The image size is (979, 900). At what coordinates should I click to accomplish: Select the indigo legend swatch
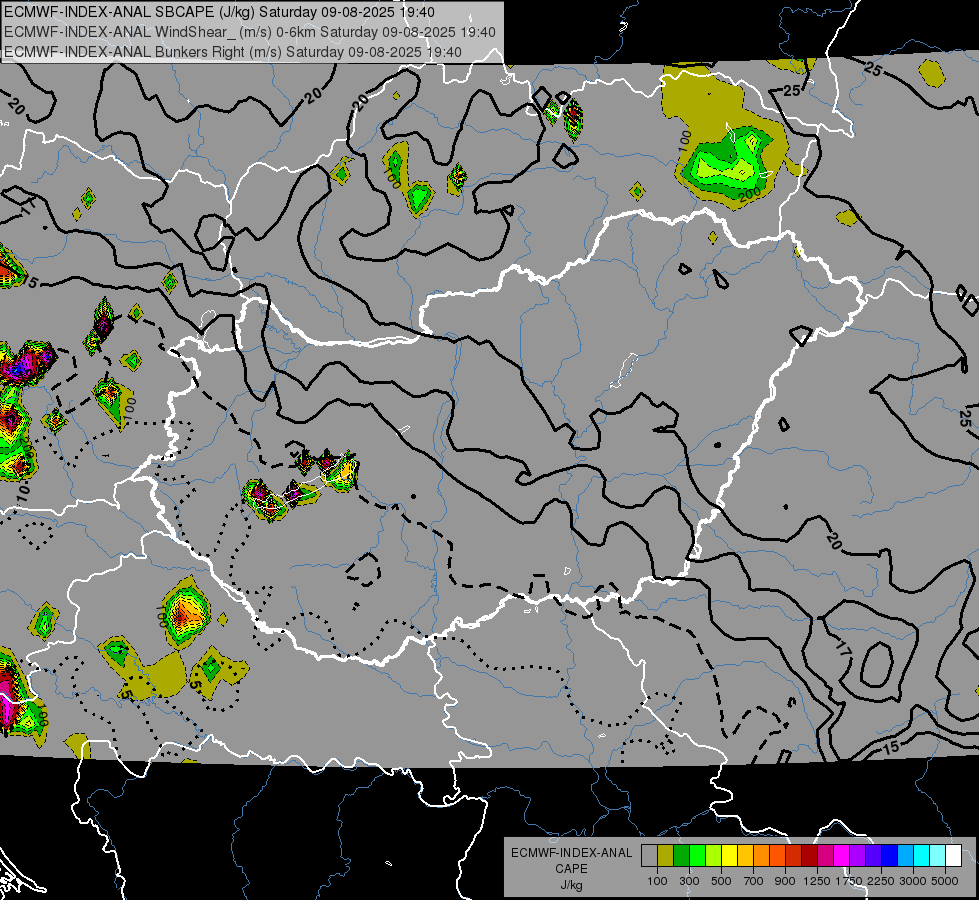point(873,855)
